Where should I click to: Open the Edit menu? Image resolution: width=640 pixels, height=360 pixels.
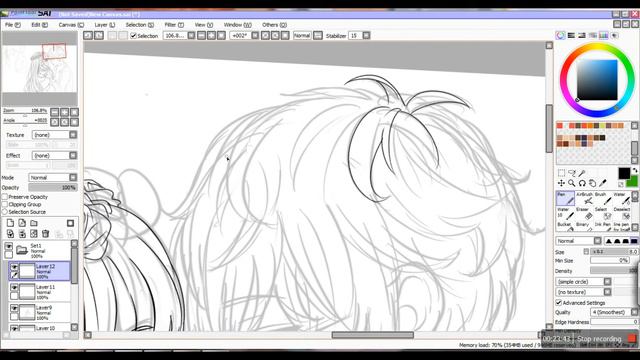[39, 25]
